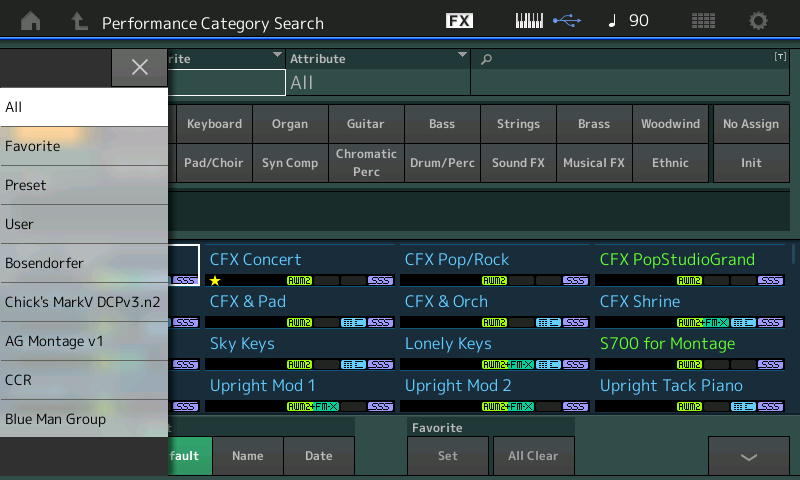Filter by Bass category
The width and height of the screenshot is (800, 480).
442,124
